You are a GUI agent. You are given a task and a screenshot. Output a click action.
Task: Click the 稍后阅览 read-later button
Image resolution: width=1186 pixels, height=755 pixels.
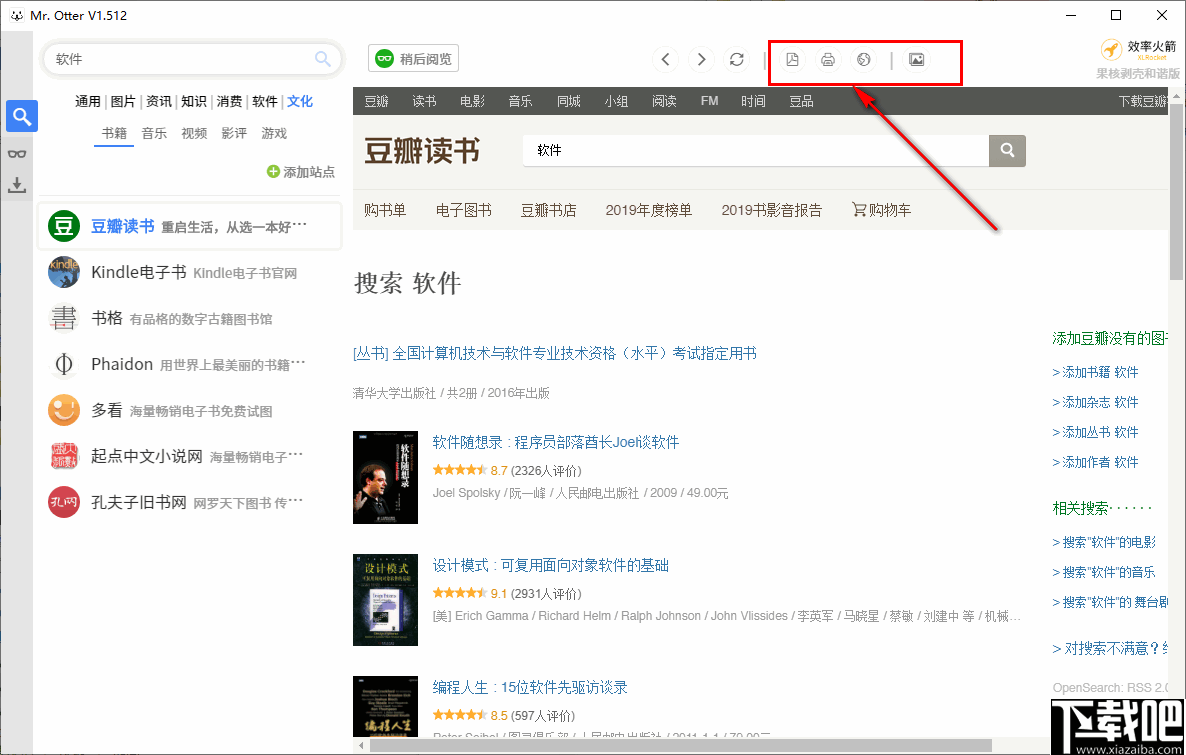point(414,59)
